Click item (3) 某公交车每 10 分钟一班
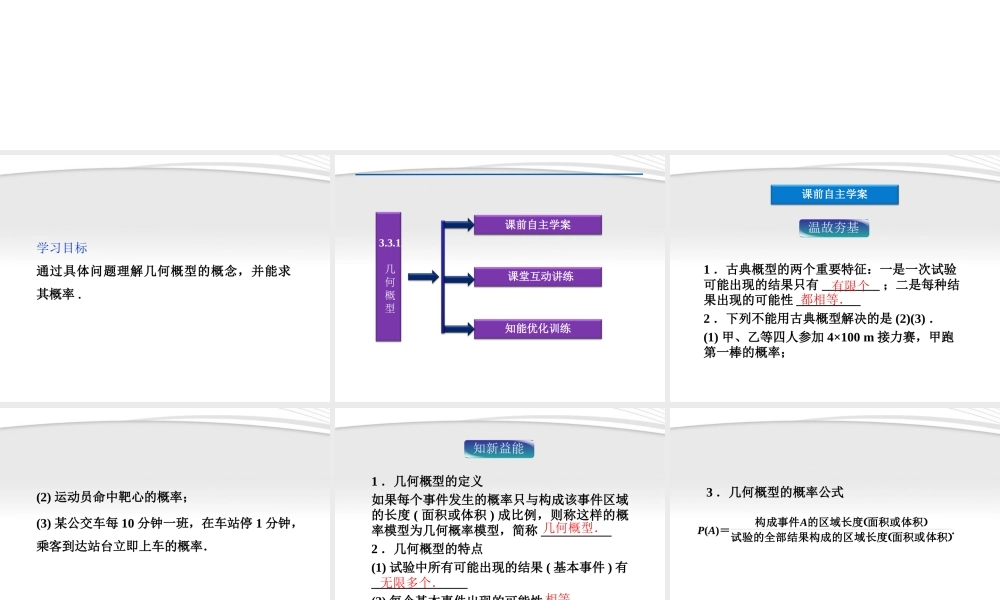Viewport: 1000px width, 600px height. pyautogui.click(x=166, y=523)
